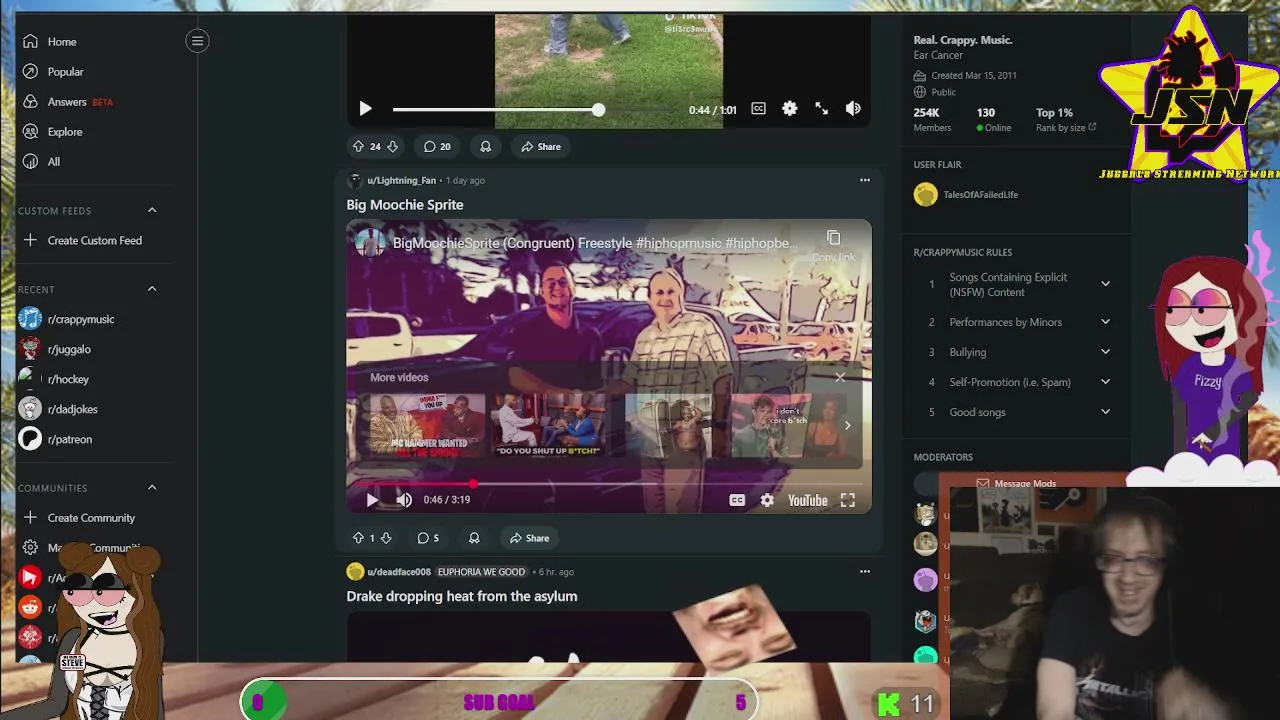Open Answers BETA in sidebar
This screenshot has height=720, width=1280.
[x=80, y=102]
